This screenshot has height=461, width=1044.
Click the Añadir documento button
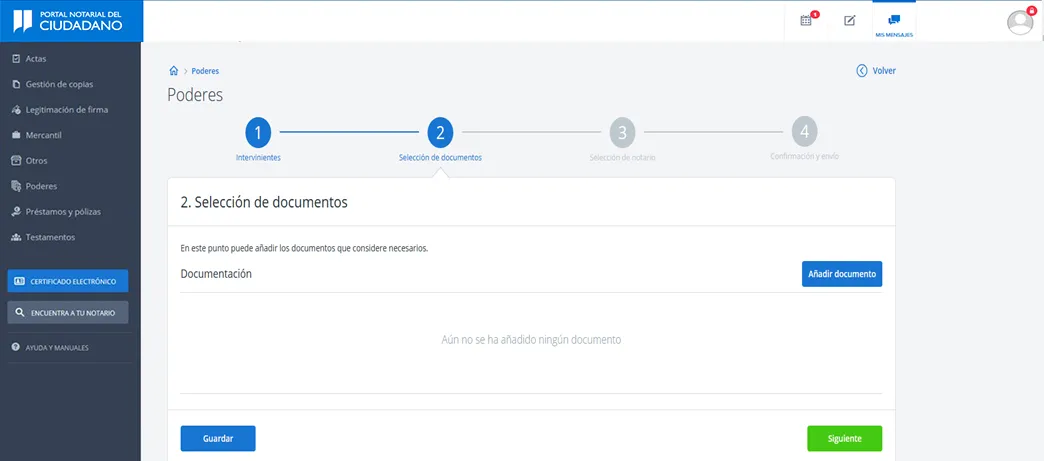pyautogui.click(x=841, y=274)
